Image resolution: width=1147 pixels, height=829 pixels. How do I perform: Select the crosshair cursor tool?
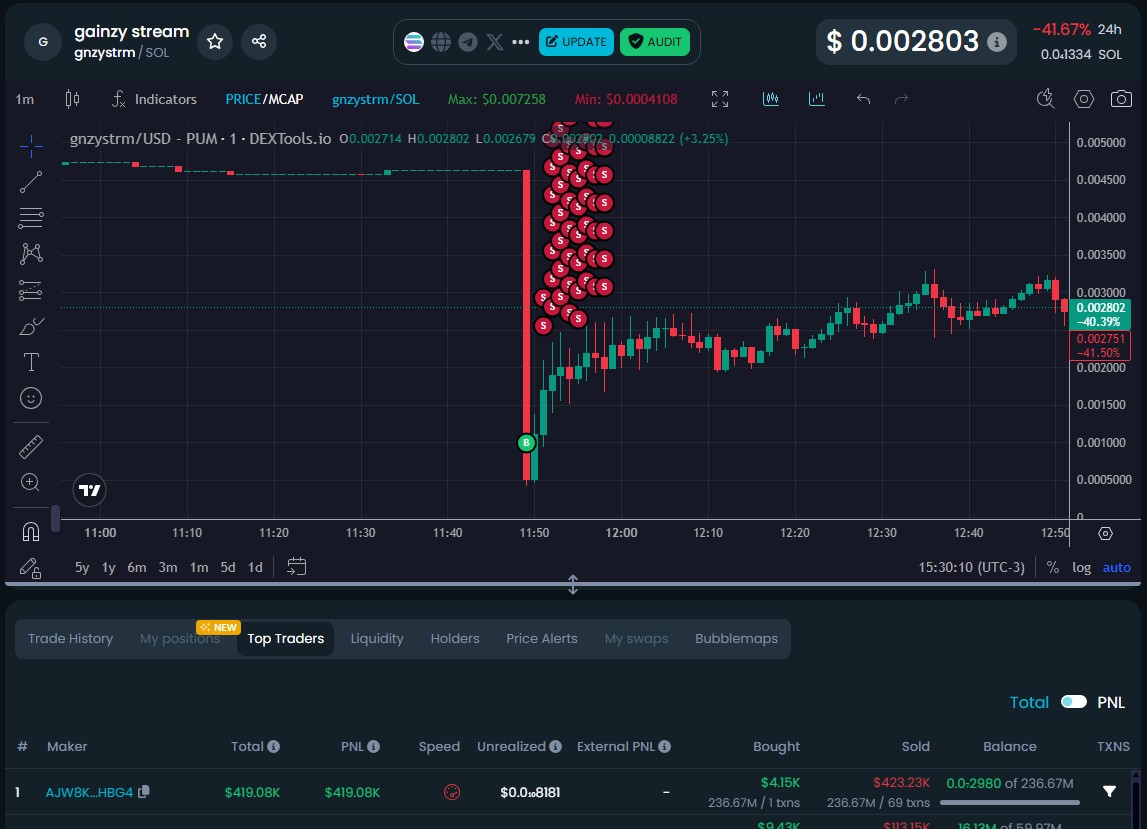tap(31, 146)
